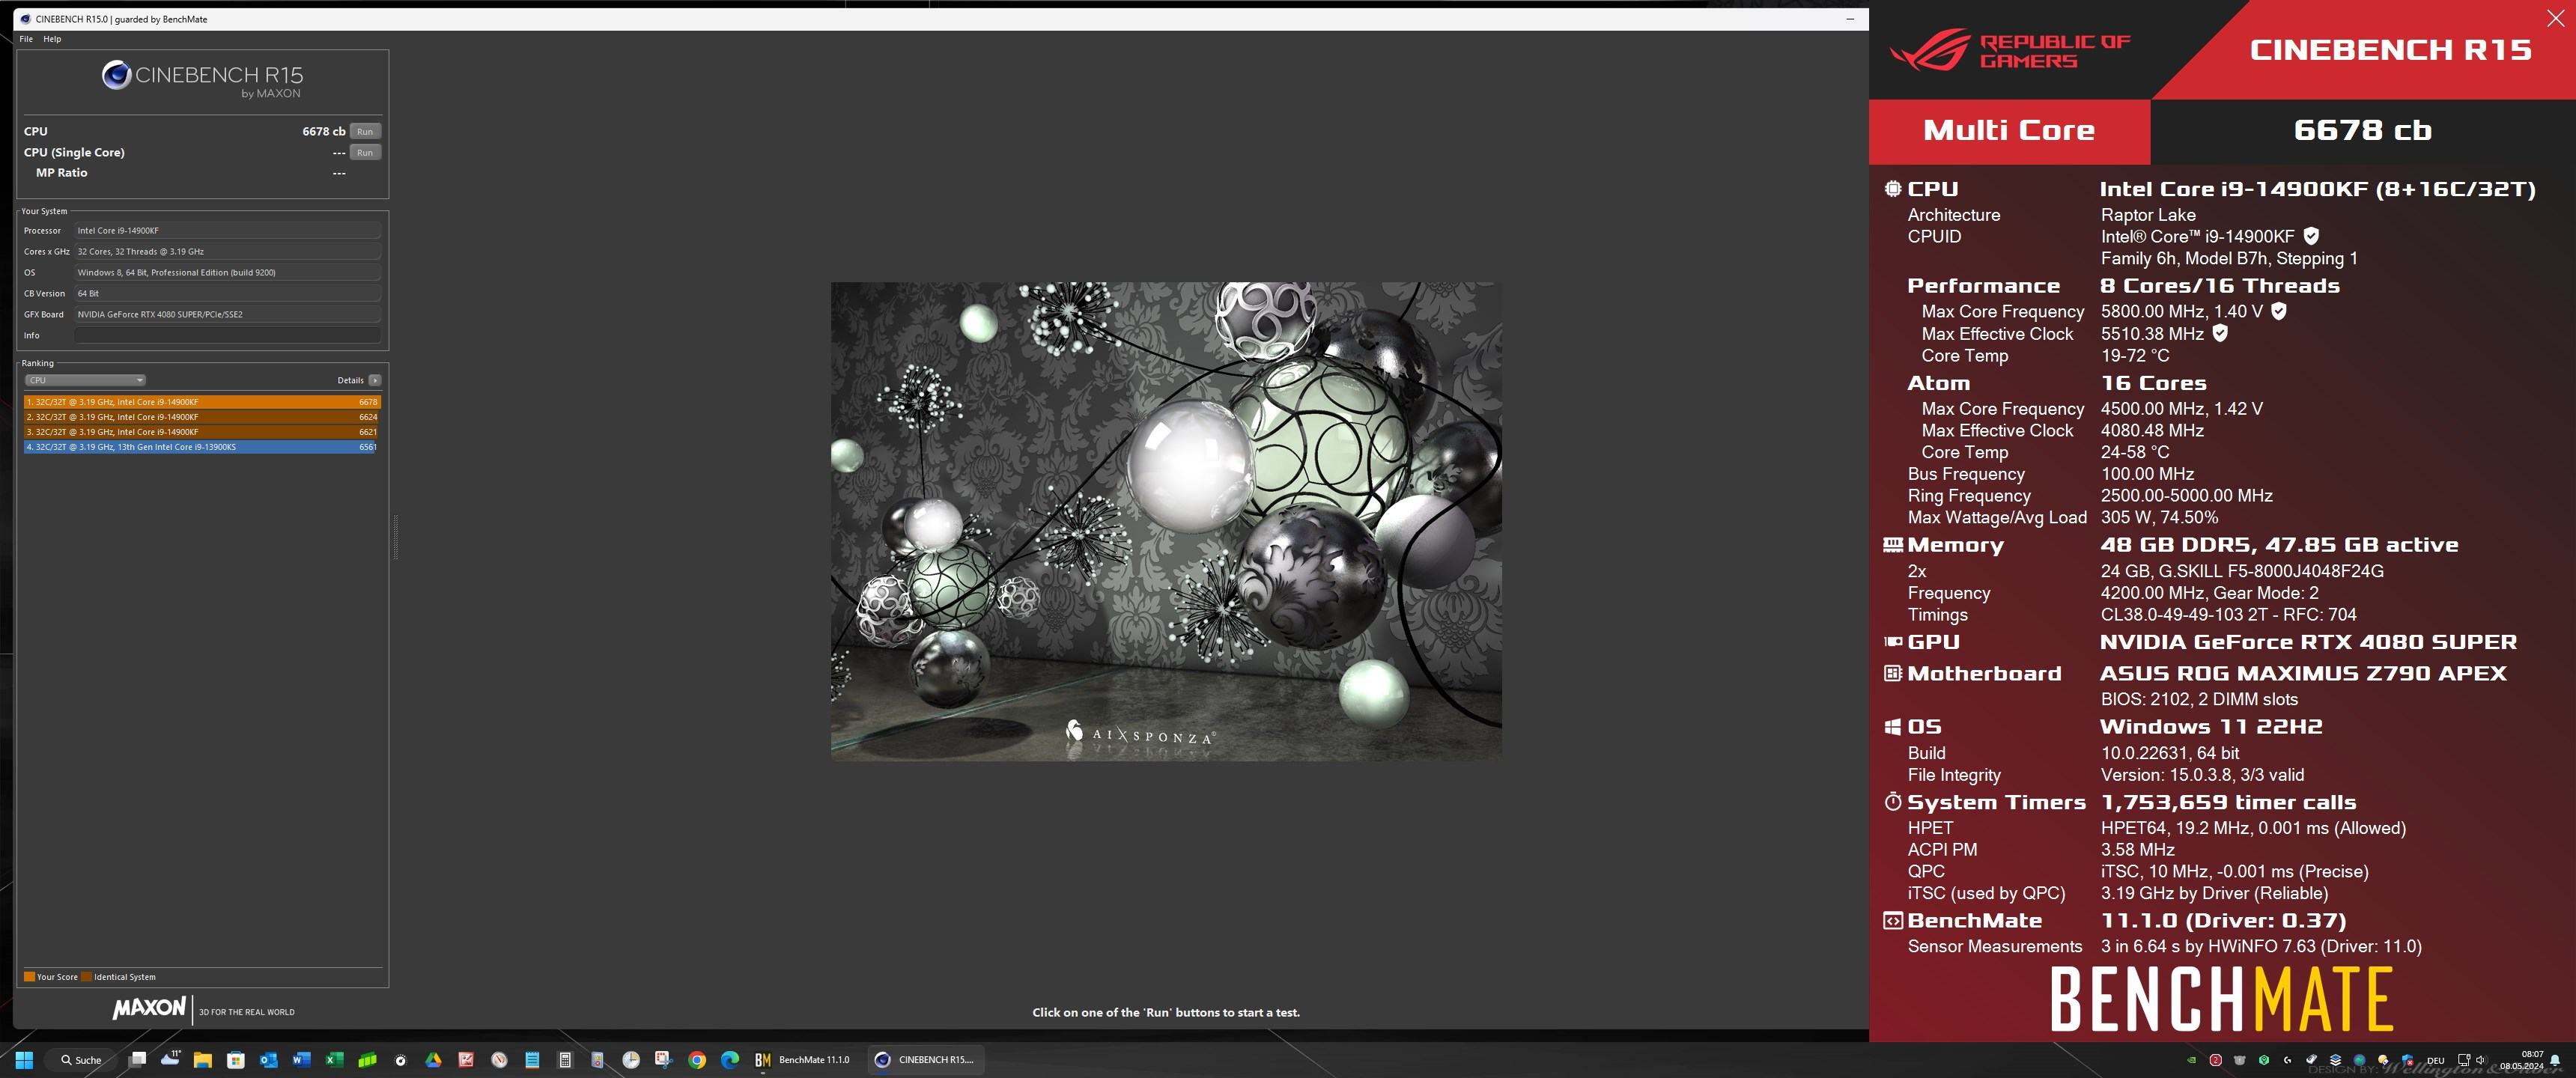
Task: Run the CPU multi-core benchmark
Action: tap(365, 131)
